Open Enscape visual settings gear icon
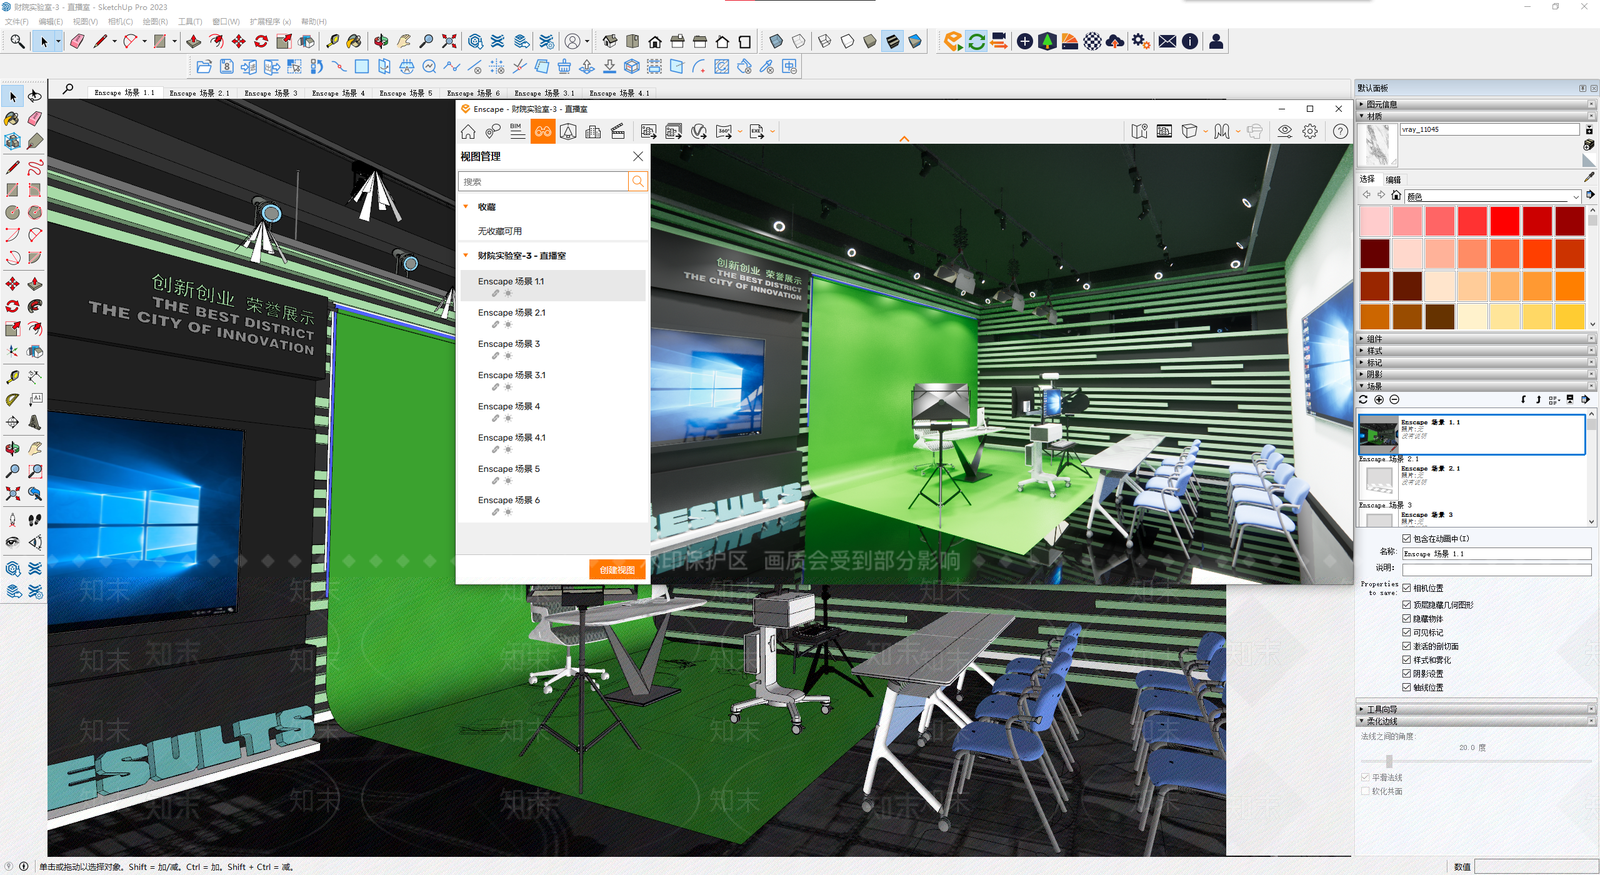The height and width of the screenshot is (875, 1600). (x=1310, y=131)
